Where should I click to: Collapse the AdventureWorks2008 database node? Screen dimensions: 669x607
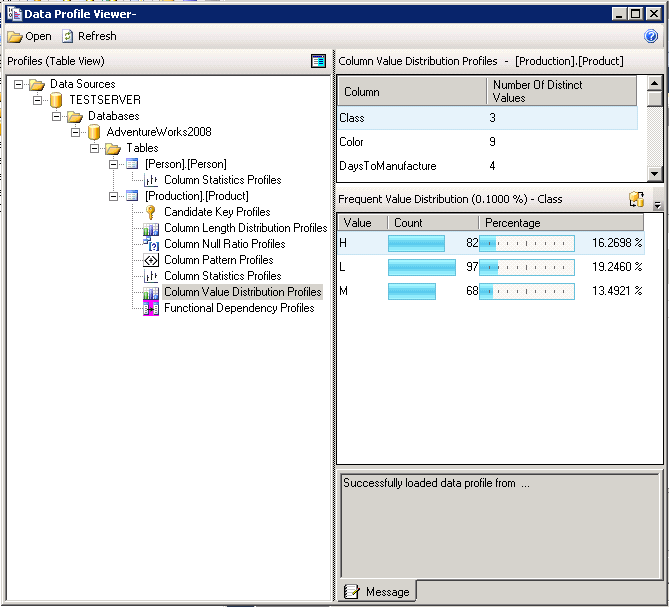(x=76, y=132)
